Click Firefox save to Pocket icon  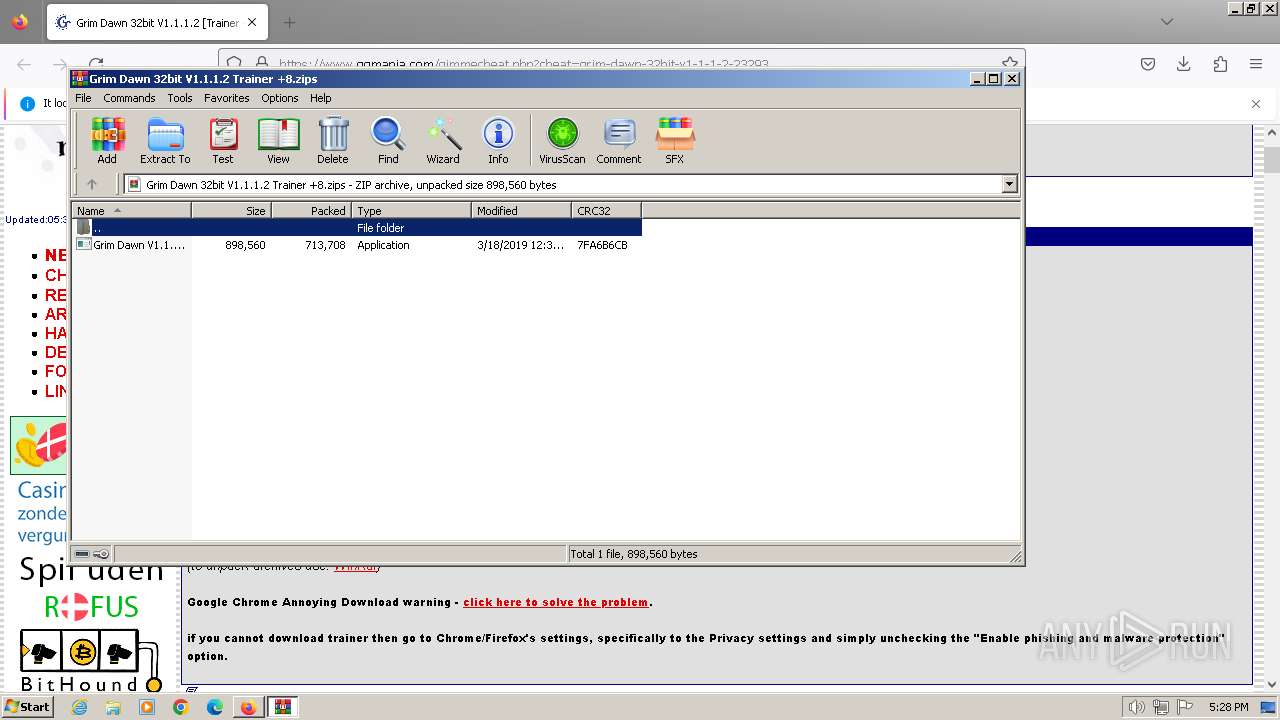click(x=1148, y=64)
